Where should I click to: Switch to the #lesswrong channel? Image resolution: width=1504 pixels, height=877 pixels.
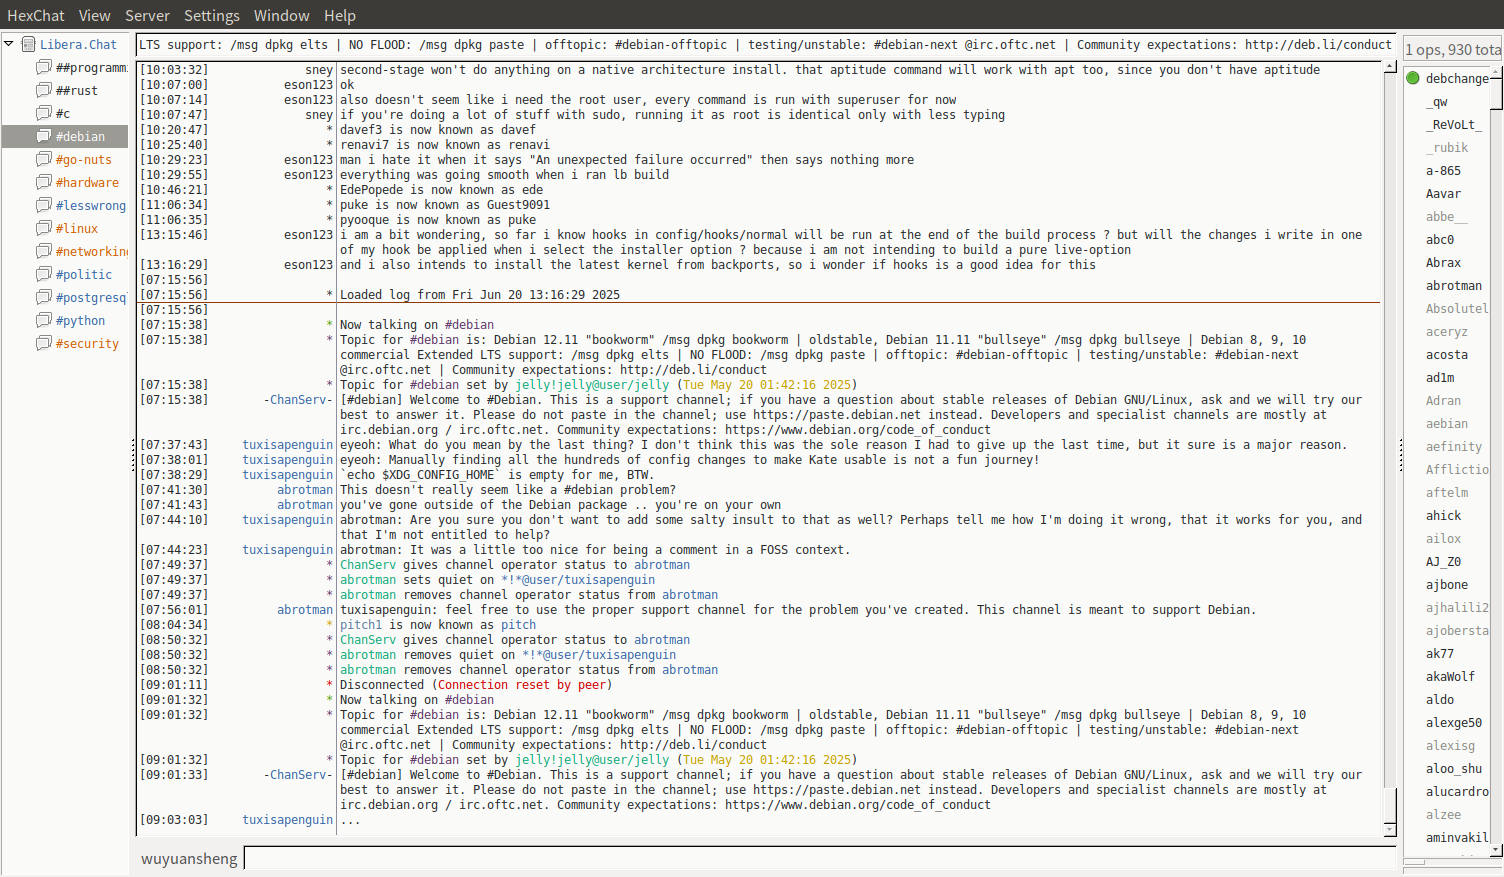coord(90,205)
